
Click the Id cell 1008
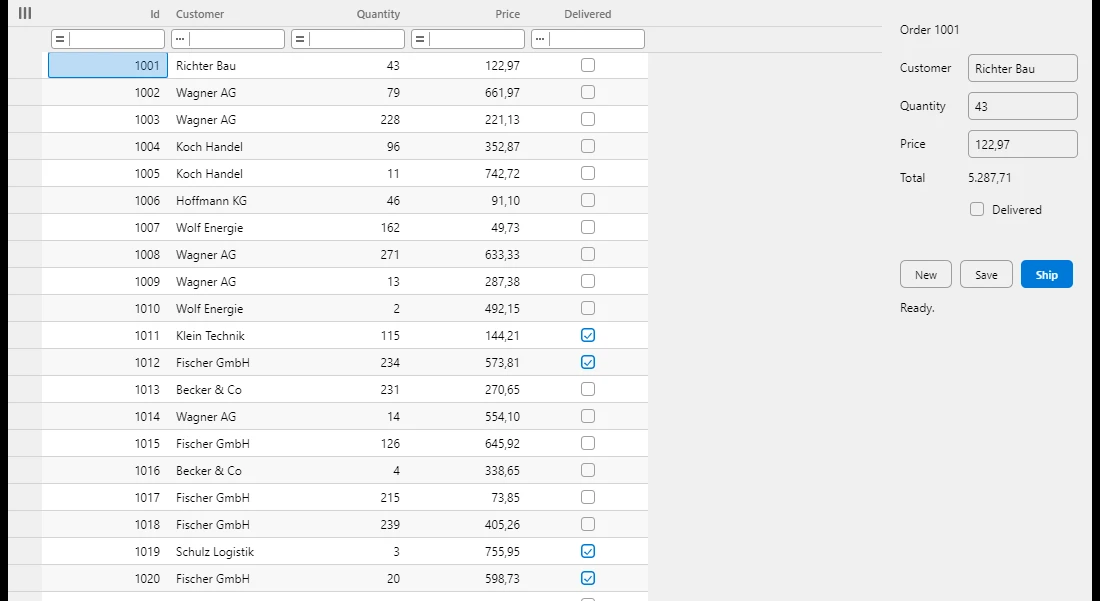(108, 255)
